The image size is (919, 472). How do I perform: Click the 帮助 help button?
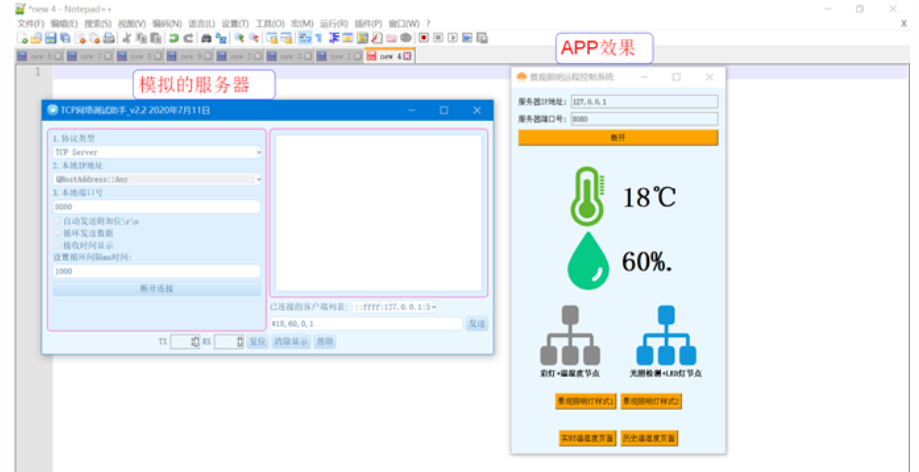pos(325,342)
